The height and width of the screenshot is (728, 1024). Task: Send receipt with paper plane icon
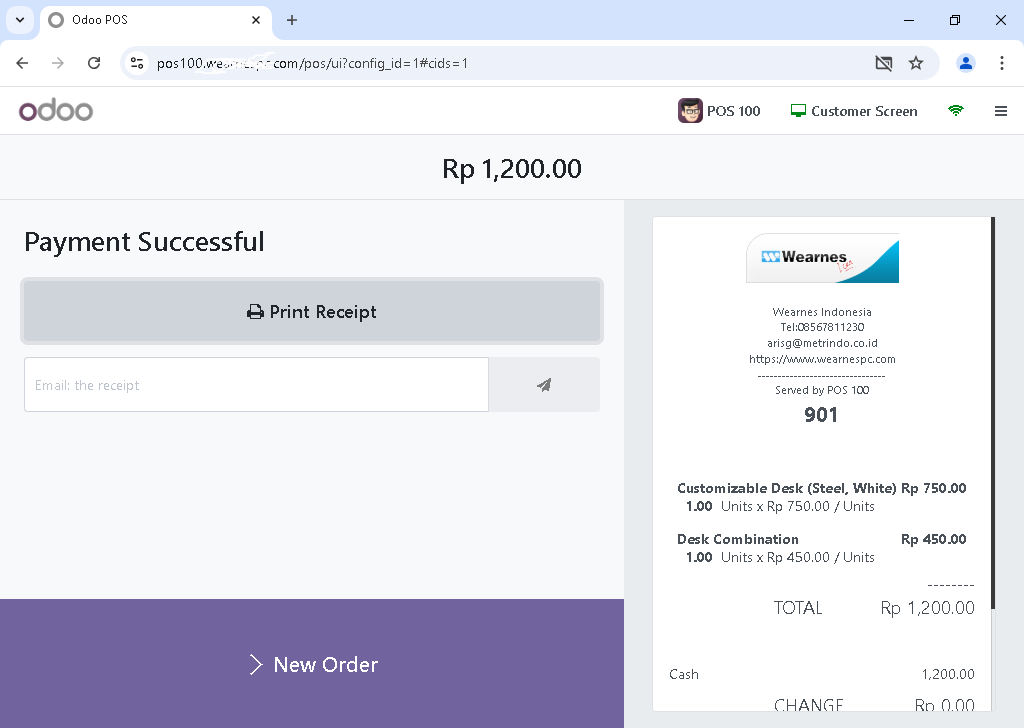click(x=544, y=385)
